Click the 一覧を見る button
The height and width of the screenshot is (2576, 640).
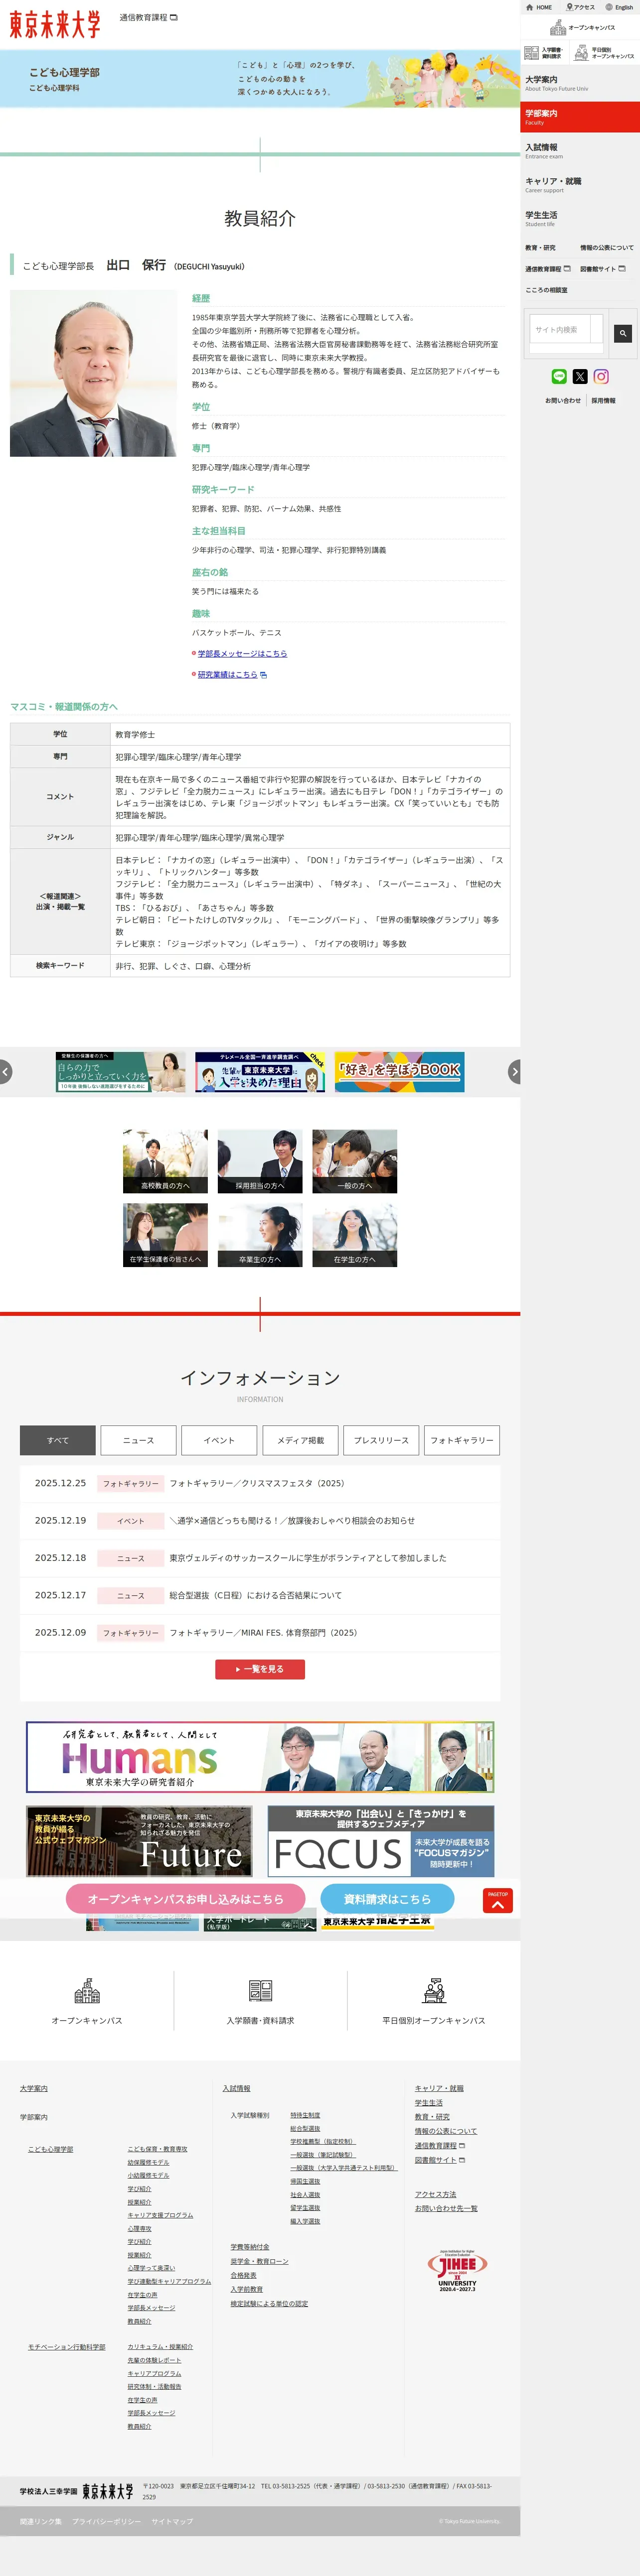click(x=260, y=1669)
